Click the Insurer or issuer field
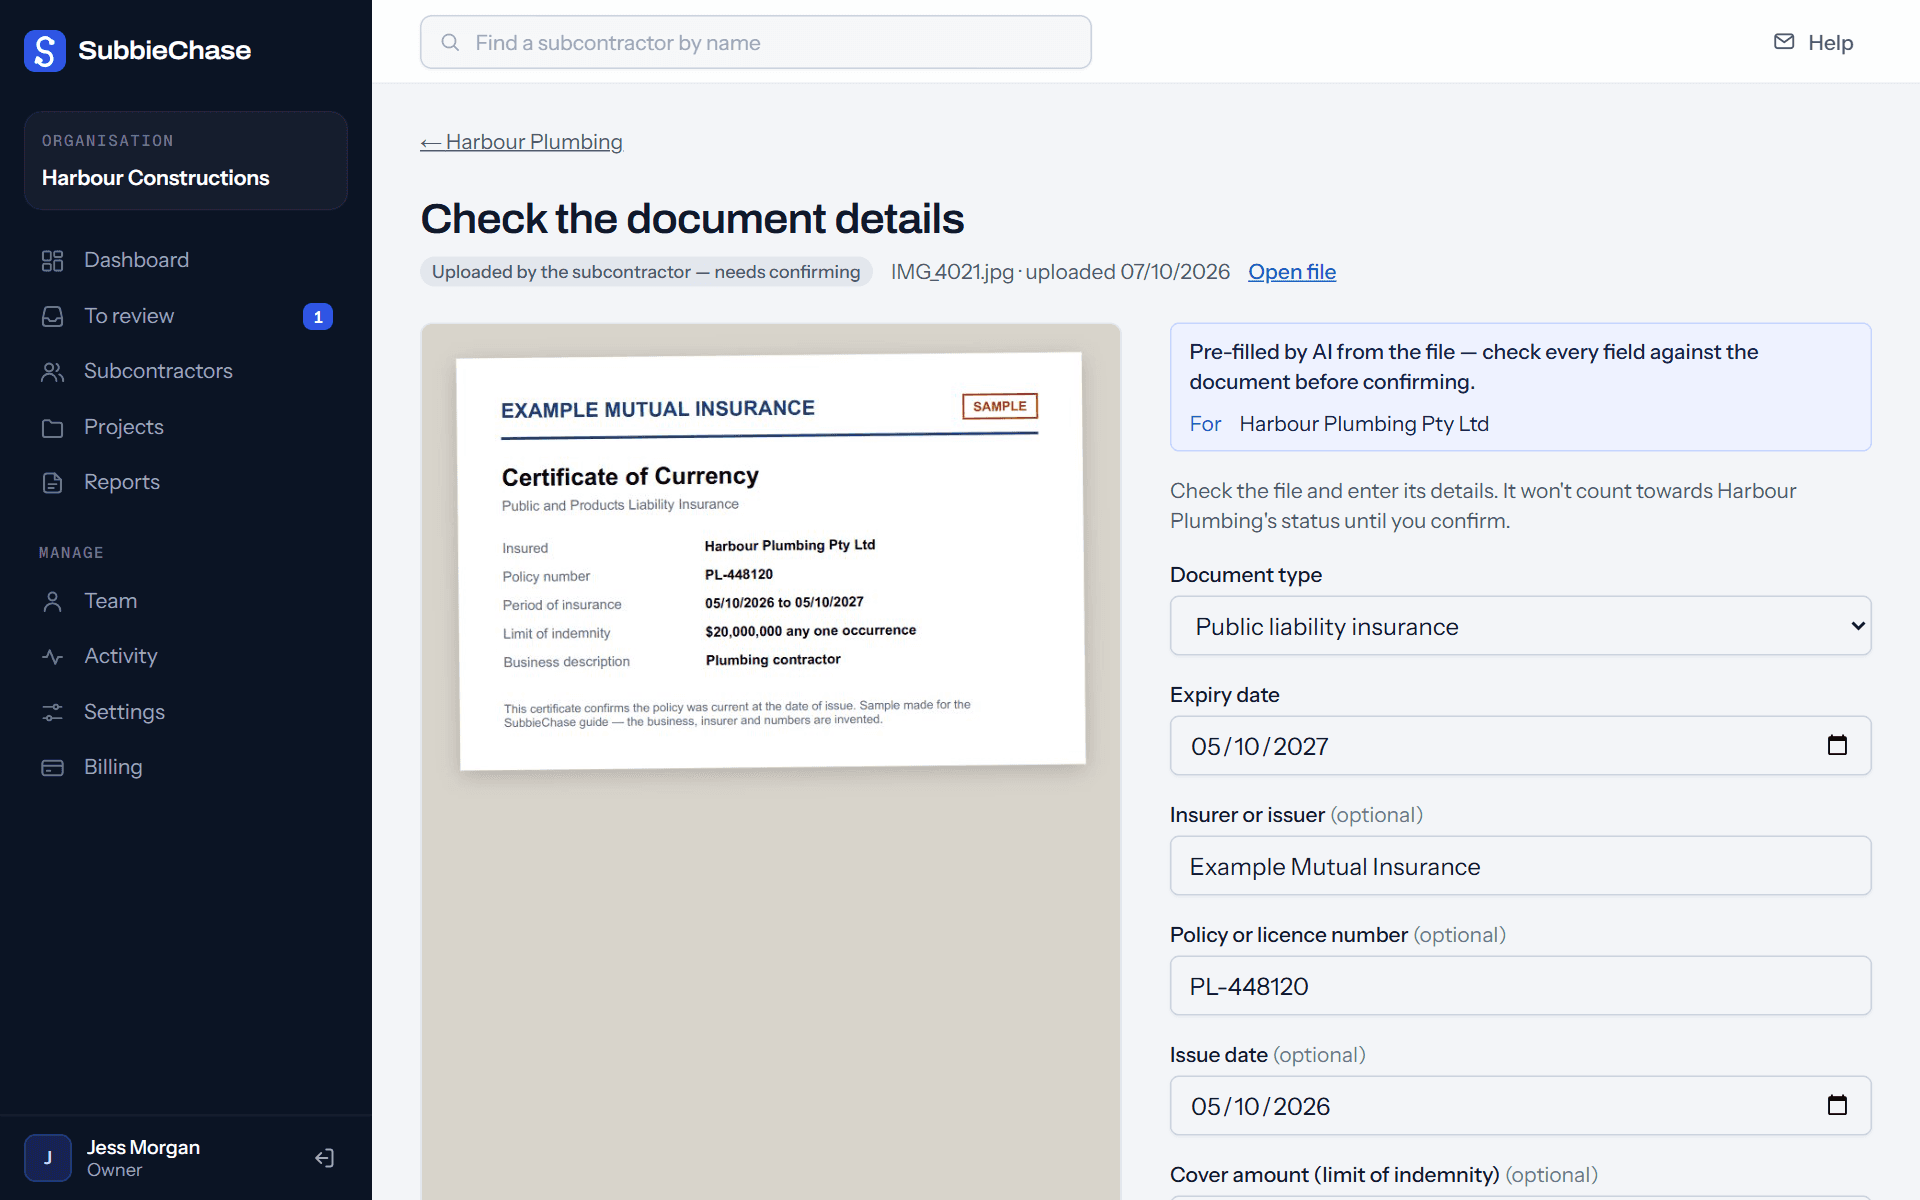 tap(1520, 866)
